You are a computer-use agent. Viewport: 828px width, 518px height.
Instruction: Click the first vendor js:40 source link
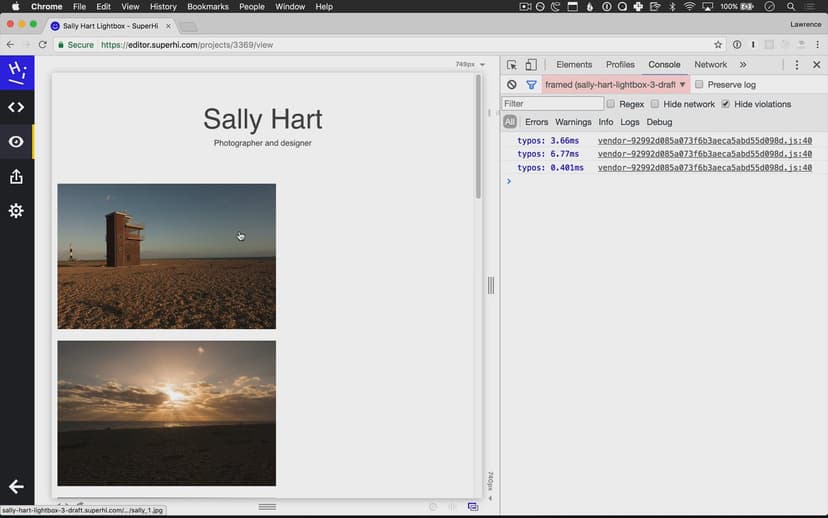(704, 141)
